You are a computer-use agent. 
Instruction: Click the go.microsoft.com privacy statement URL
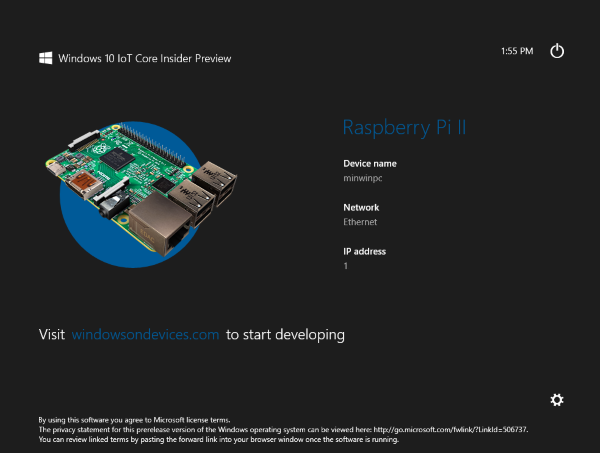[450, 430]
